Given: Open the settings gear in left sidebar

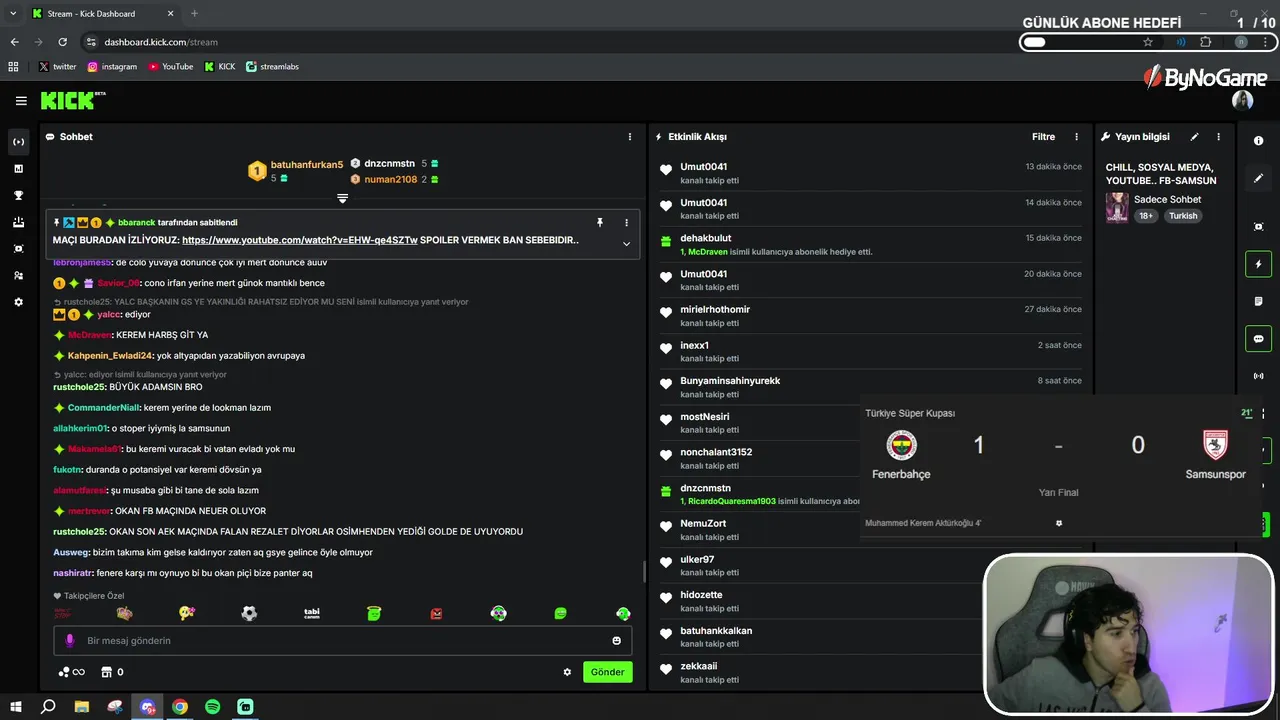Looking at the screenshot, I should point(18,302).
